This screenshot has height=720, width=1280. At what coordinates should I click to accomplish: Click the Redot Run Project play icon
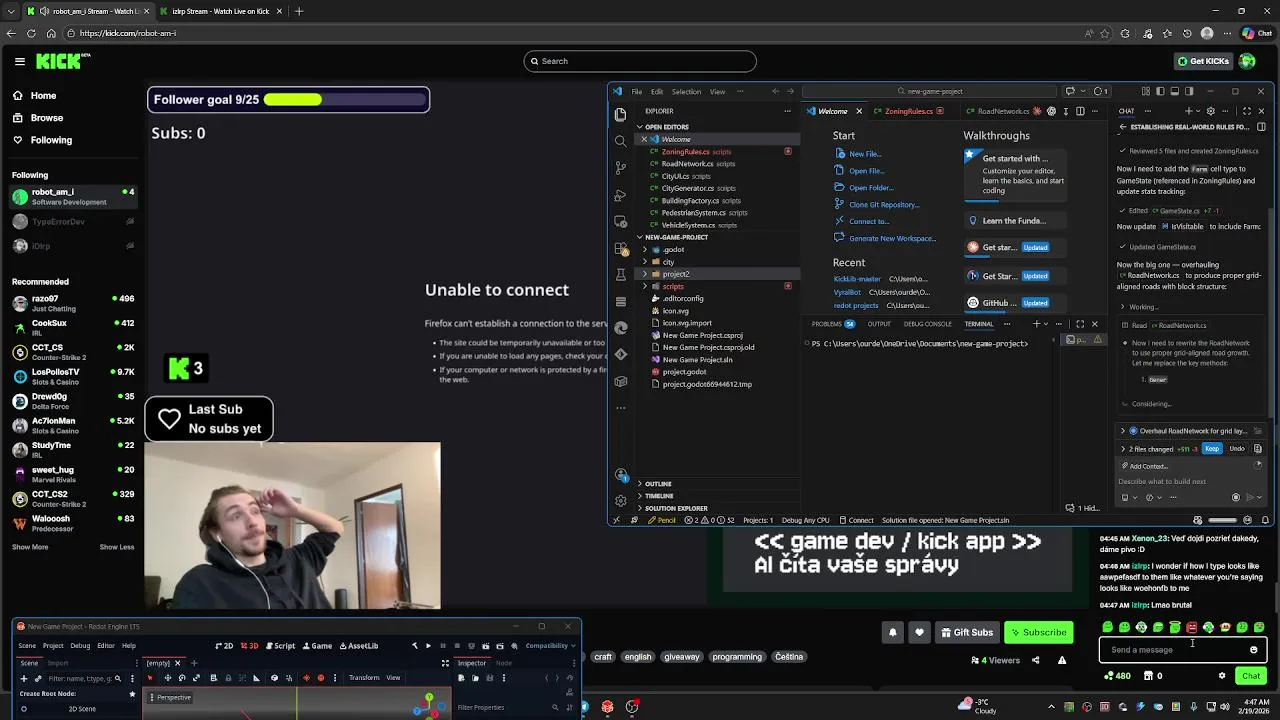click(x=428, y=646)
